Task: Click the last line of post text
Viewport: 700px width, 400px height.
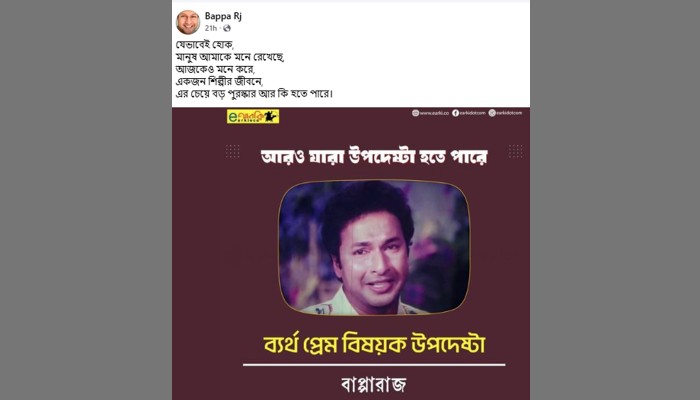Action: 254,94
